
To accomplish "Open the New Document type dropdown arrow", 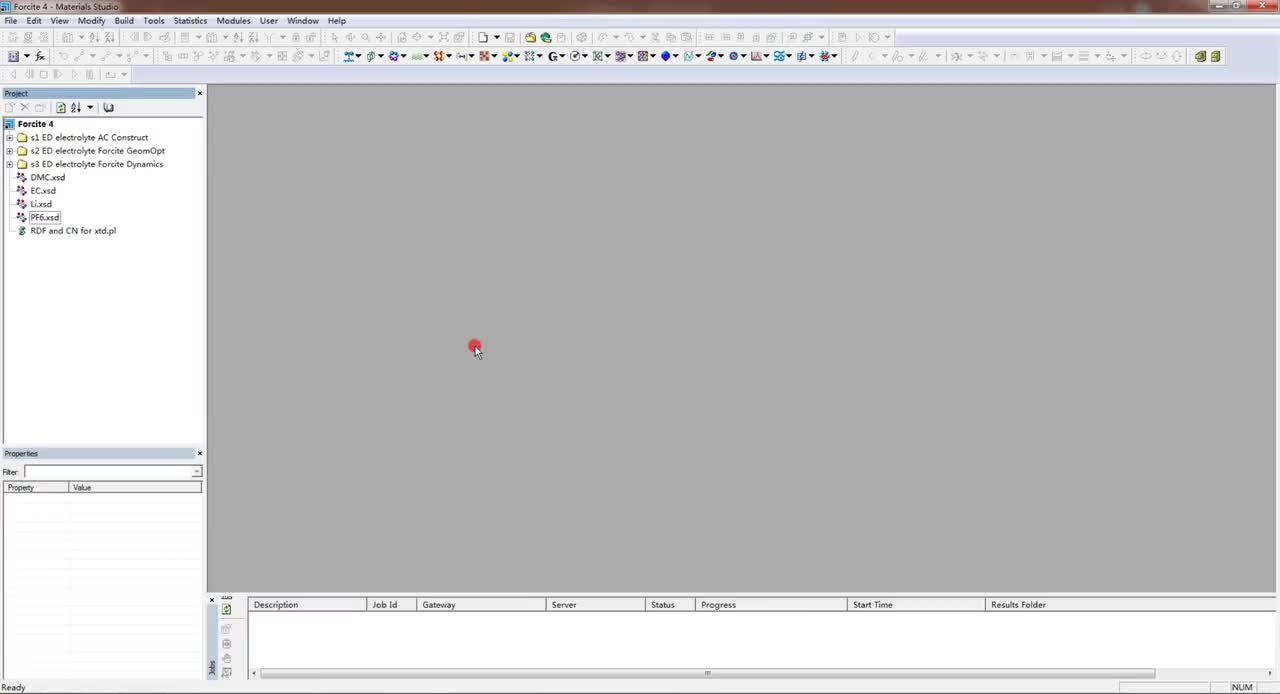I will (x=496, y=37).
